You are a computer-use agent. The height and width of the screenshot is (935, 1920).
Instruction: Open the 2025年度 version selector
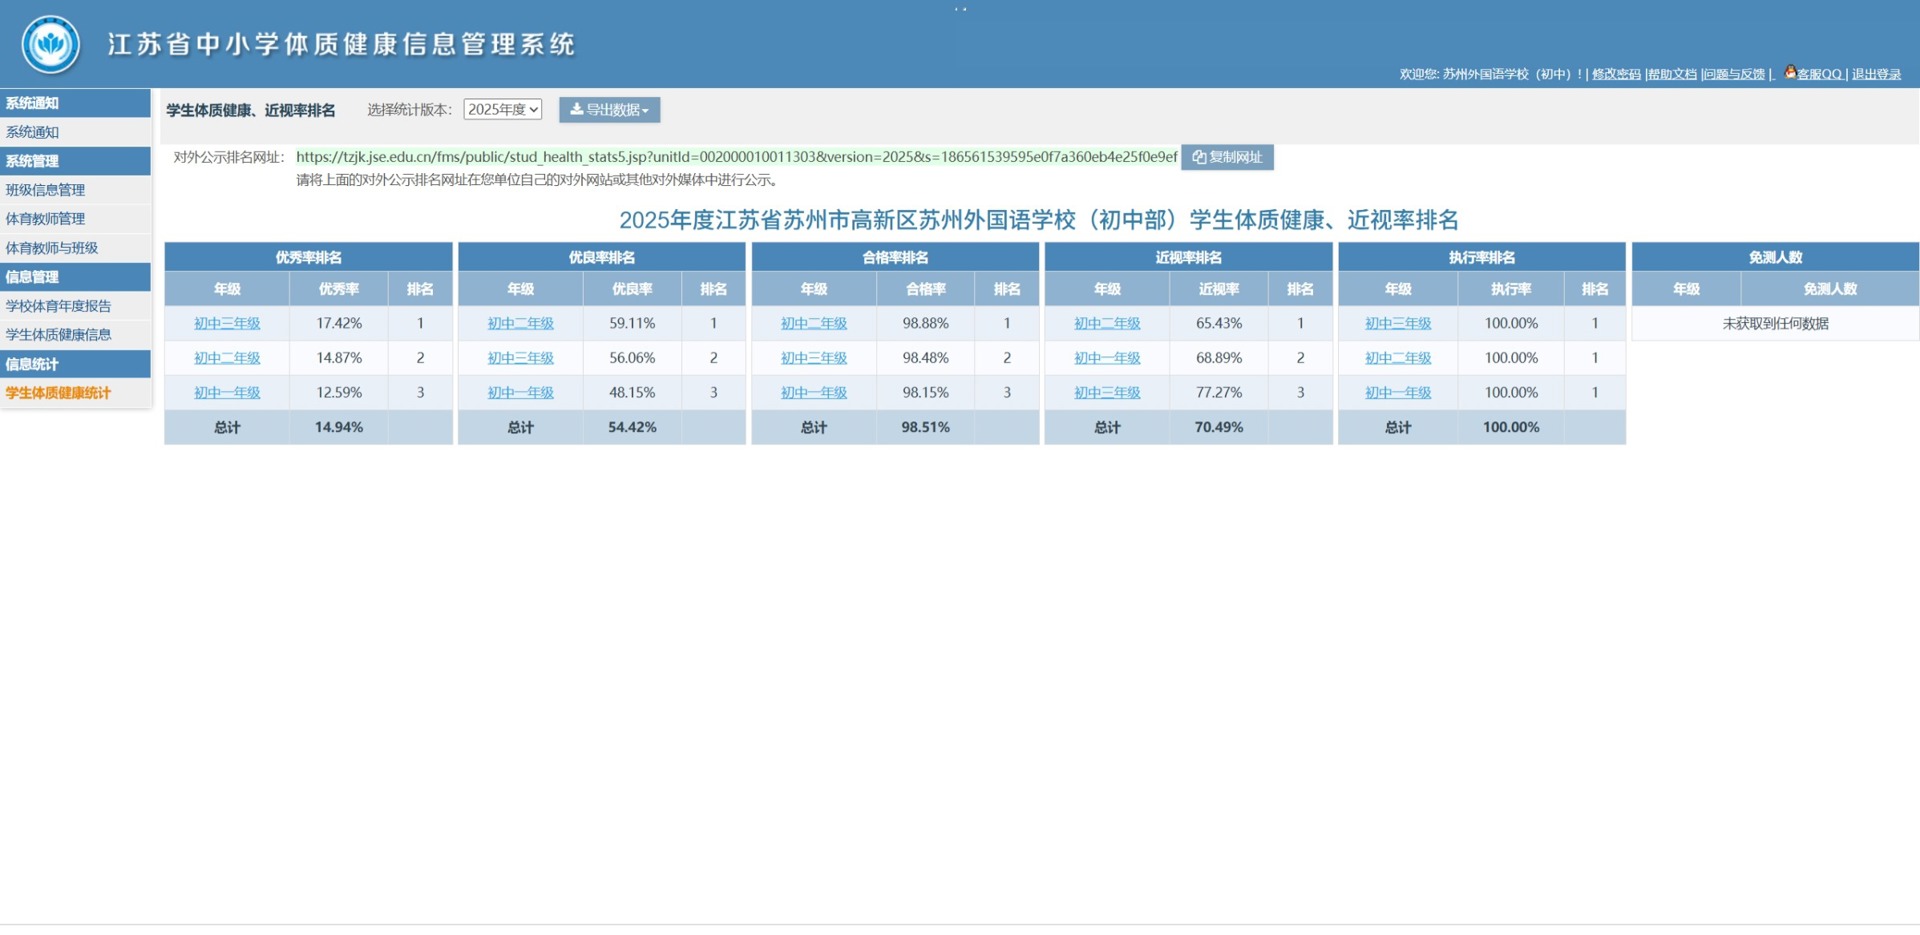[502, 110]
